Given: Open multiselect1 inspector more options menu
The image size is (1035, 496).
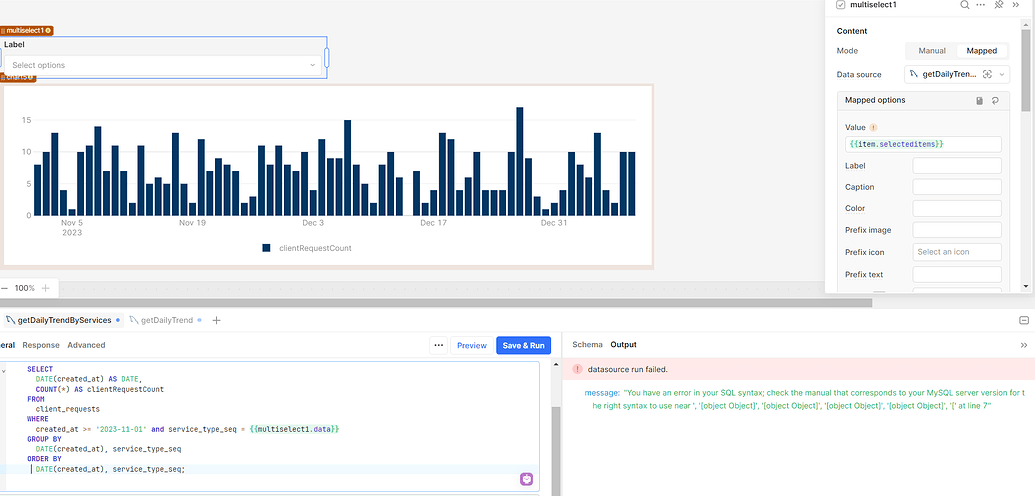Looking at the screenshot, I should tap(981, 5).
